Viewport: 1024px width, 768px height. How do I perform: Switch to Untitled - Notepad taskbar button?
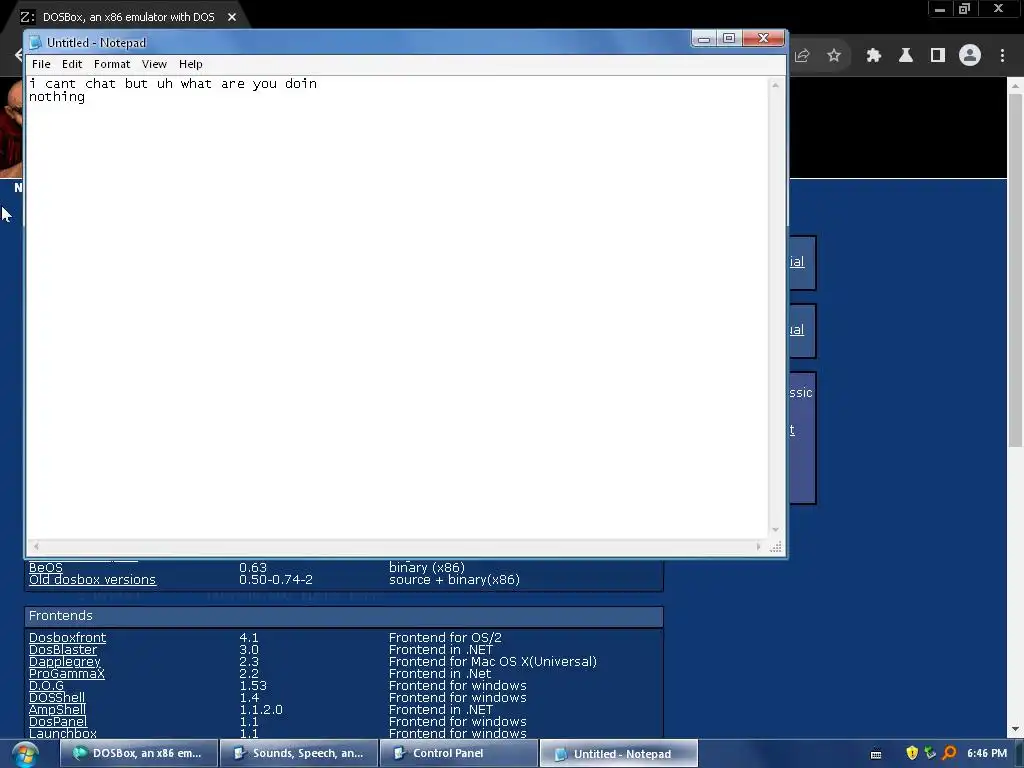click(x=618, y=754)
